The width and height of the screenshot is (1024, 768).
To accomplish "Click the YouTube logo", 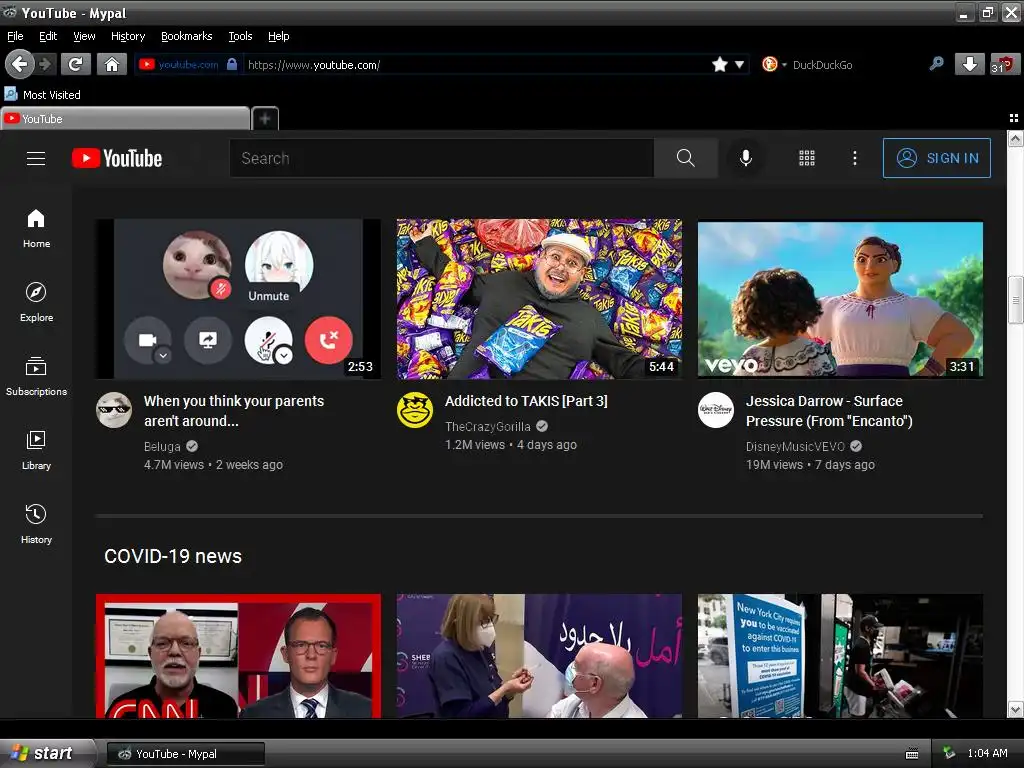I will click(x=117, y=158).
